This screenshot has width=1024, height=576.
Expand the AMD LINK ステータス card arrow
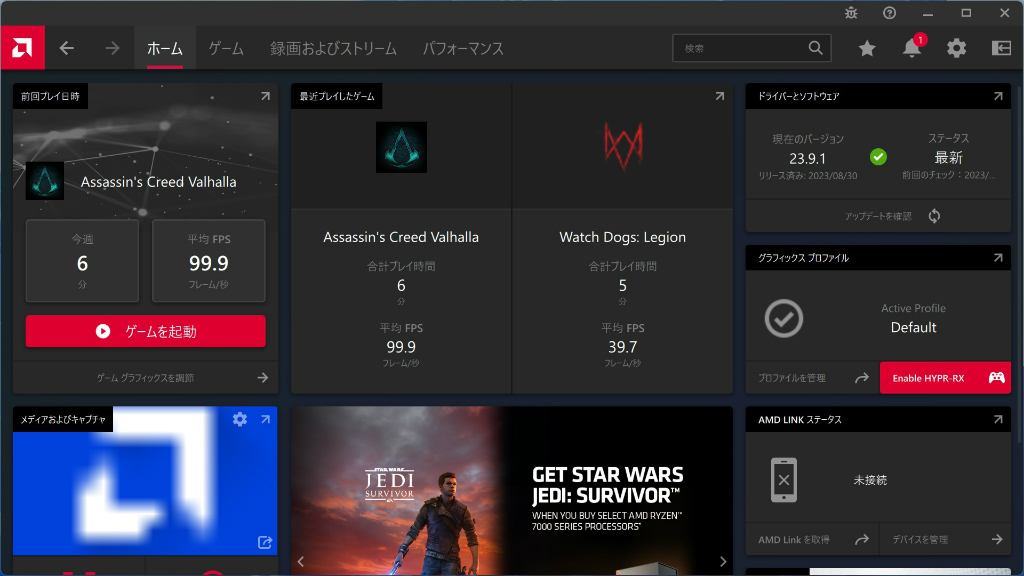coord(998,419)
